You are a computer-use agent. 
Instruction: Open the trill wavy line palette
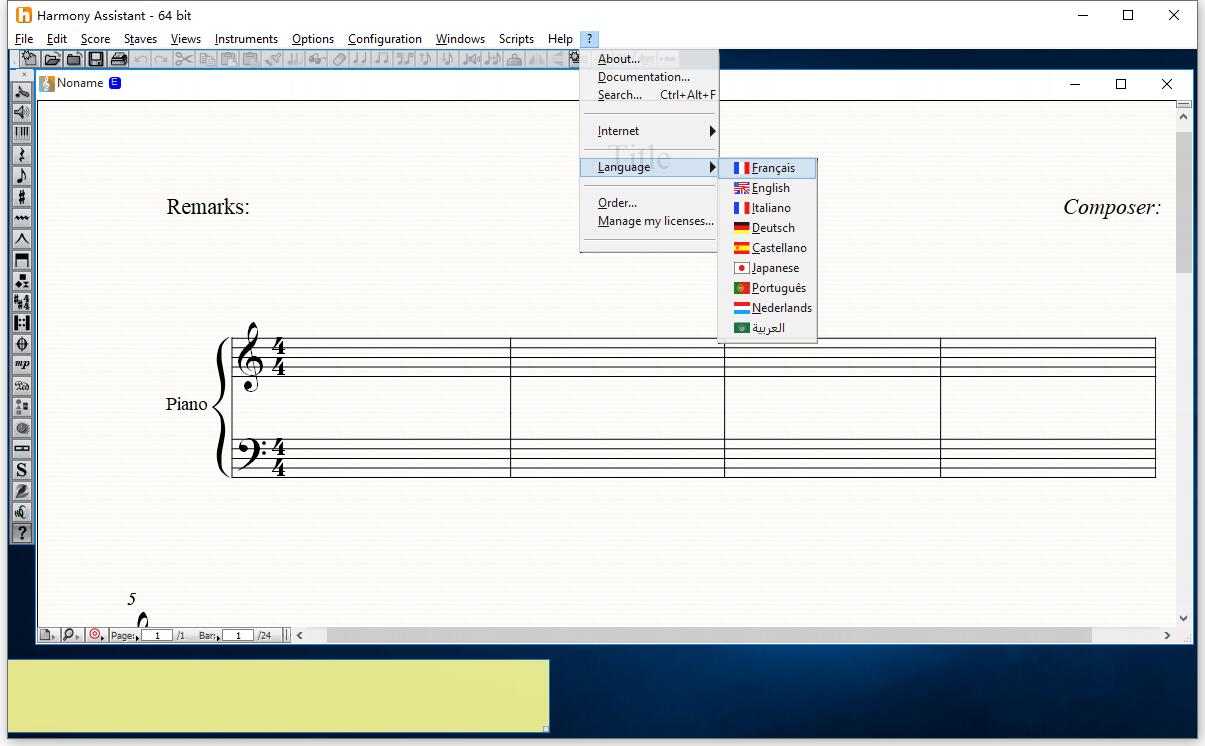pyautogui.click(x=22, y=217)
